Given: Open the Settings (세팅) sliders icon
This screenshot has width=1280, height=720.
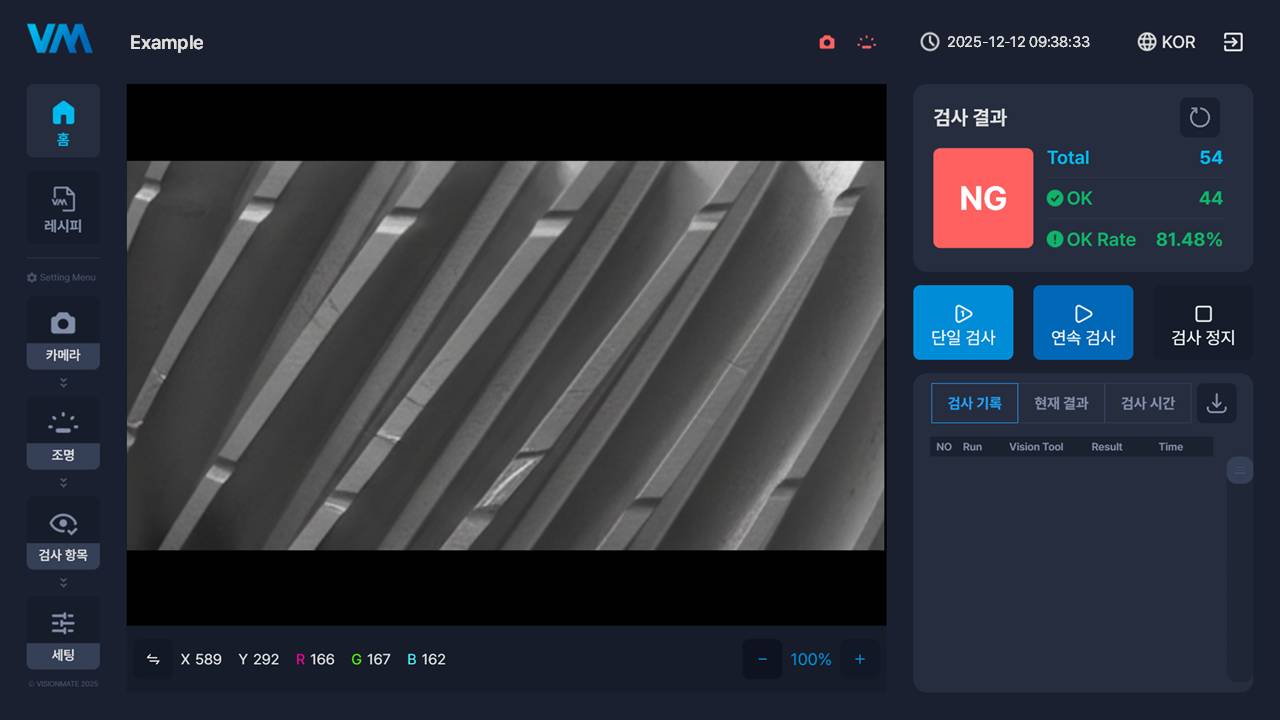Looking at the screenshot, I should point(63,624).
